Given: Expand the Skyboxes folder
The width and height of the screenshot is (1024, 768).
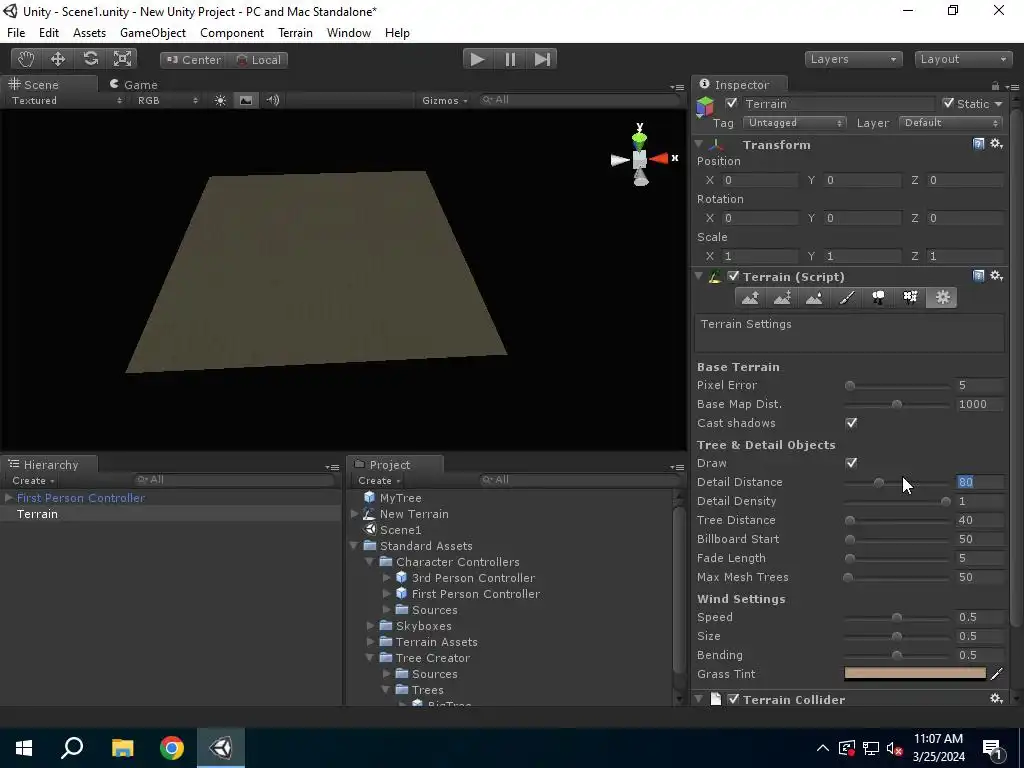Looking at the screenshot, I should click(370, 626).
